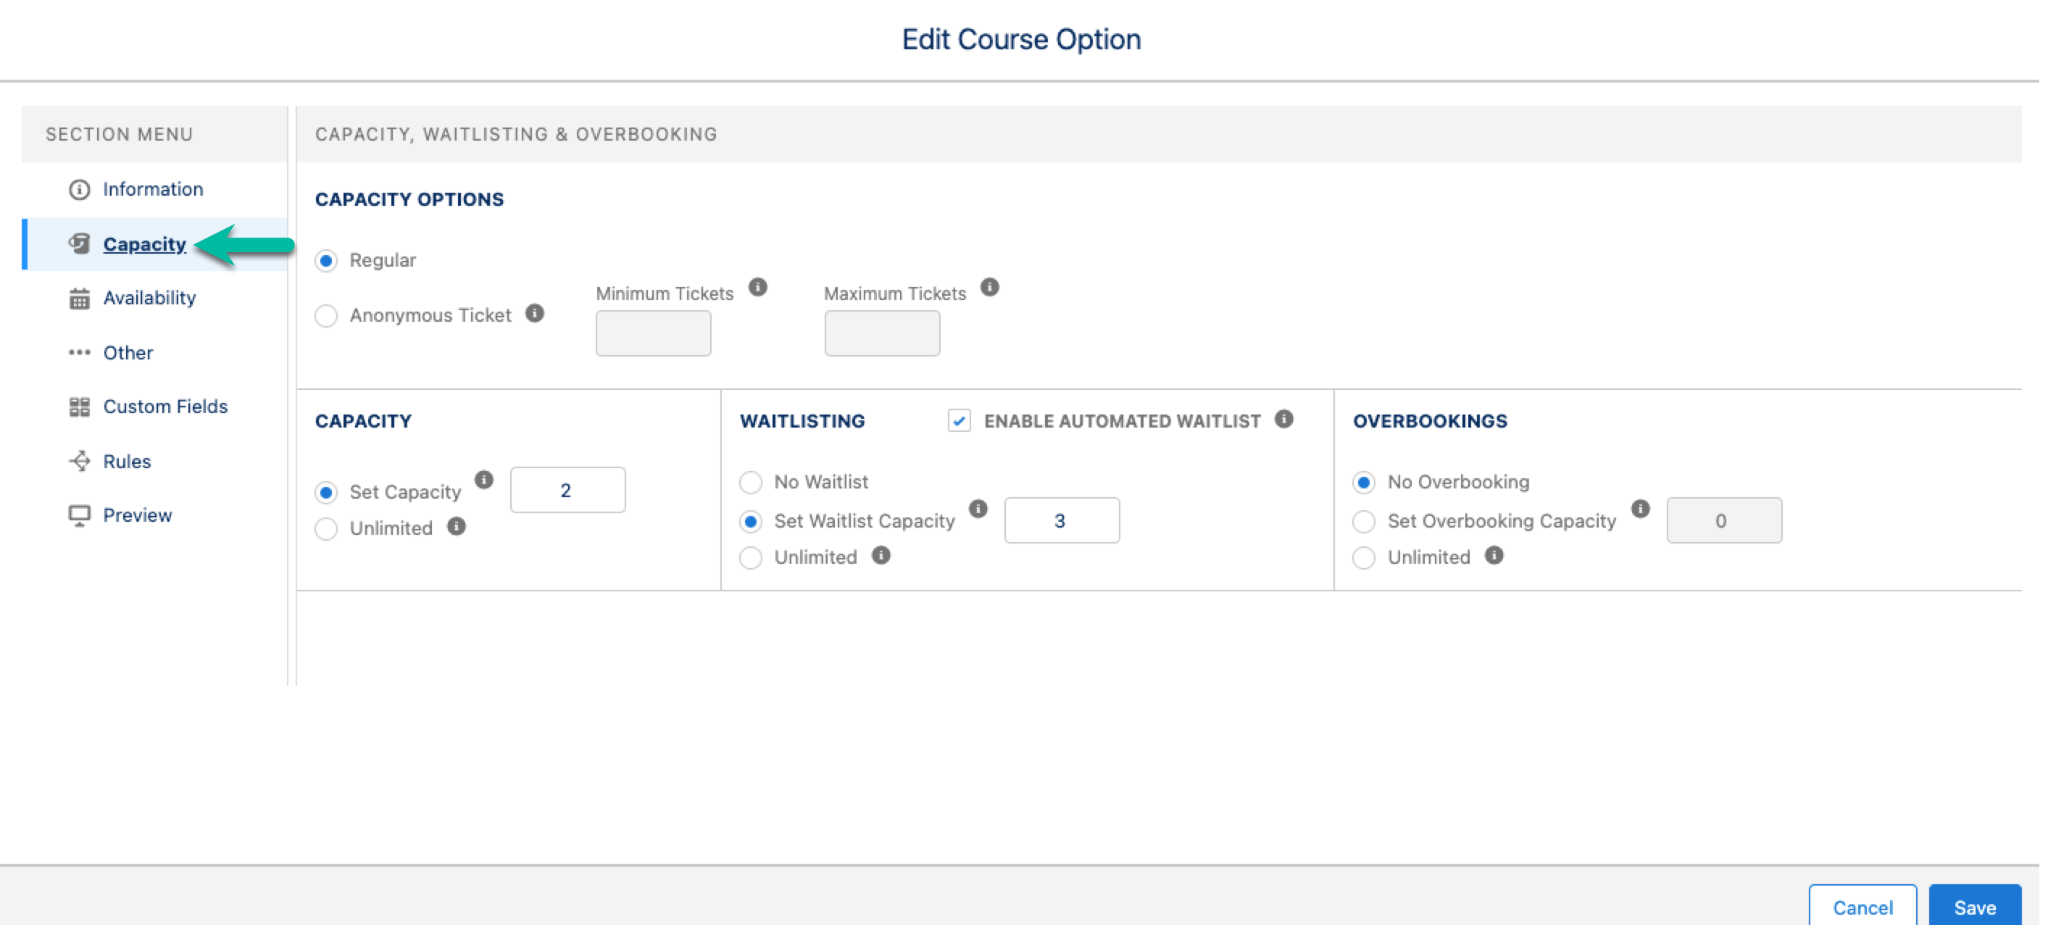Click the Preview monitor icon
2048x925 pixels.
point(79,515)
